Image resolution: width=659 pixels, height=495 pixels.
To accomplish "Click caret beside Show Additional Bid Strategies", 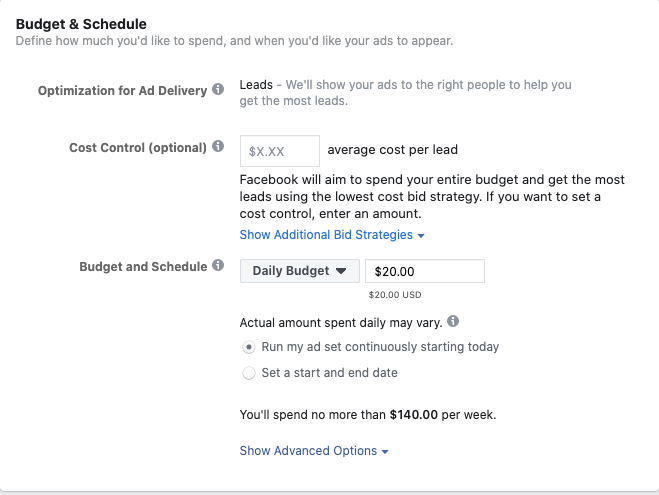I will tap(421, 236).
